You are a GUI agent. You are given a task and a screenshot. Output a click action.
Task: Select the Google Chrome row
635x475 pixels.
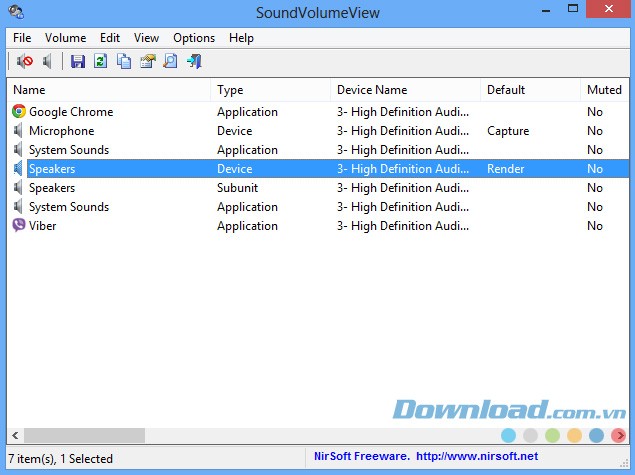pos(70,112)
